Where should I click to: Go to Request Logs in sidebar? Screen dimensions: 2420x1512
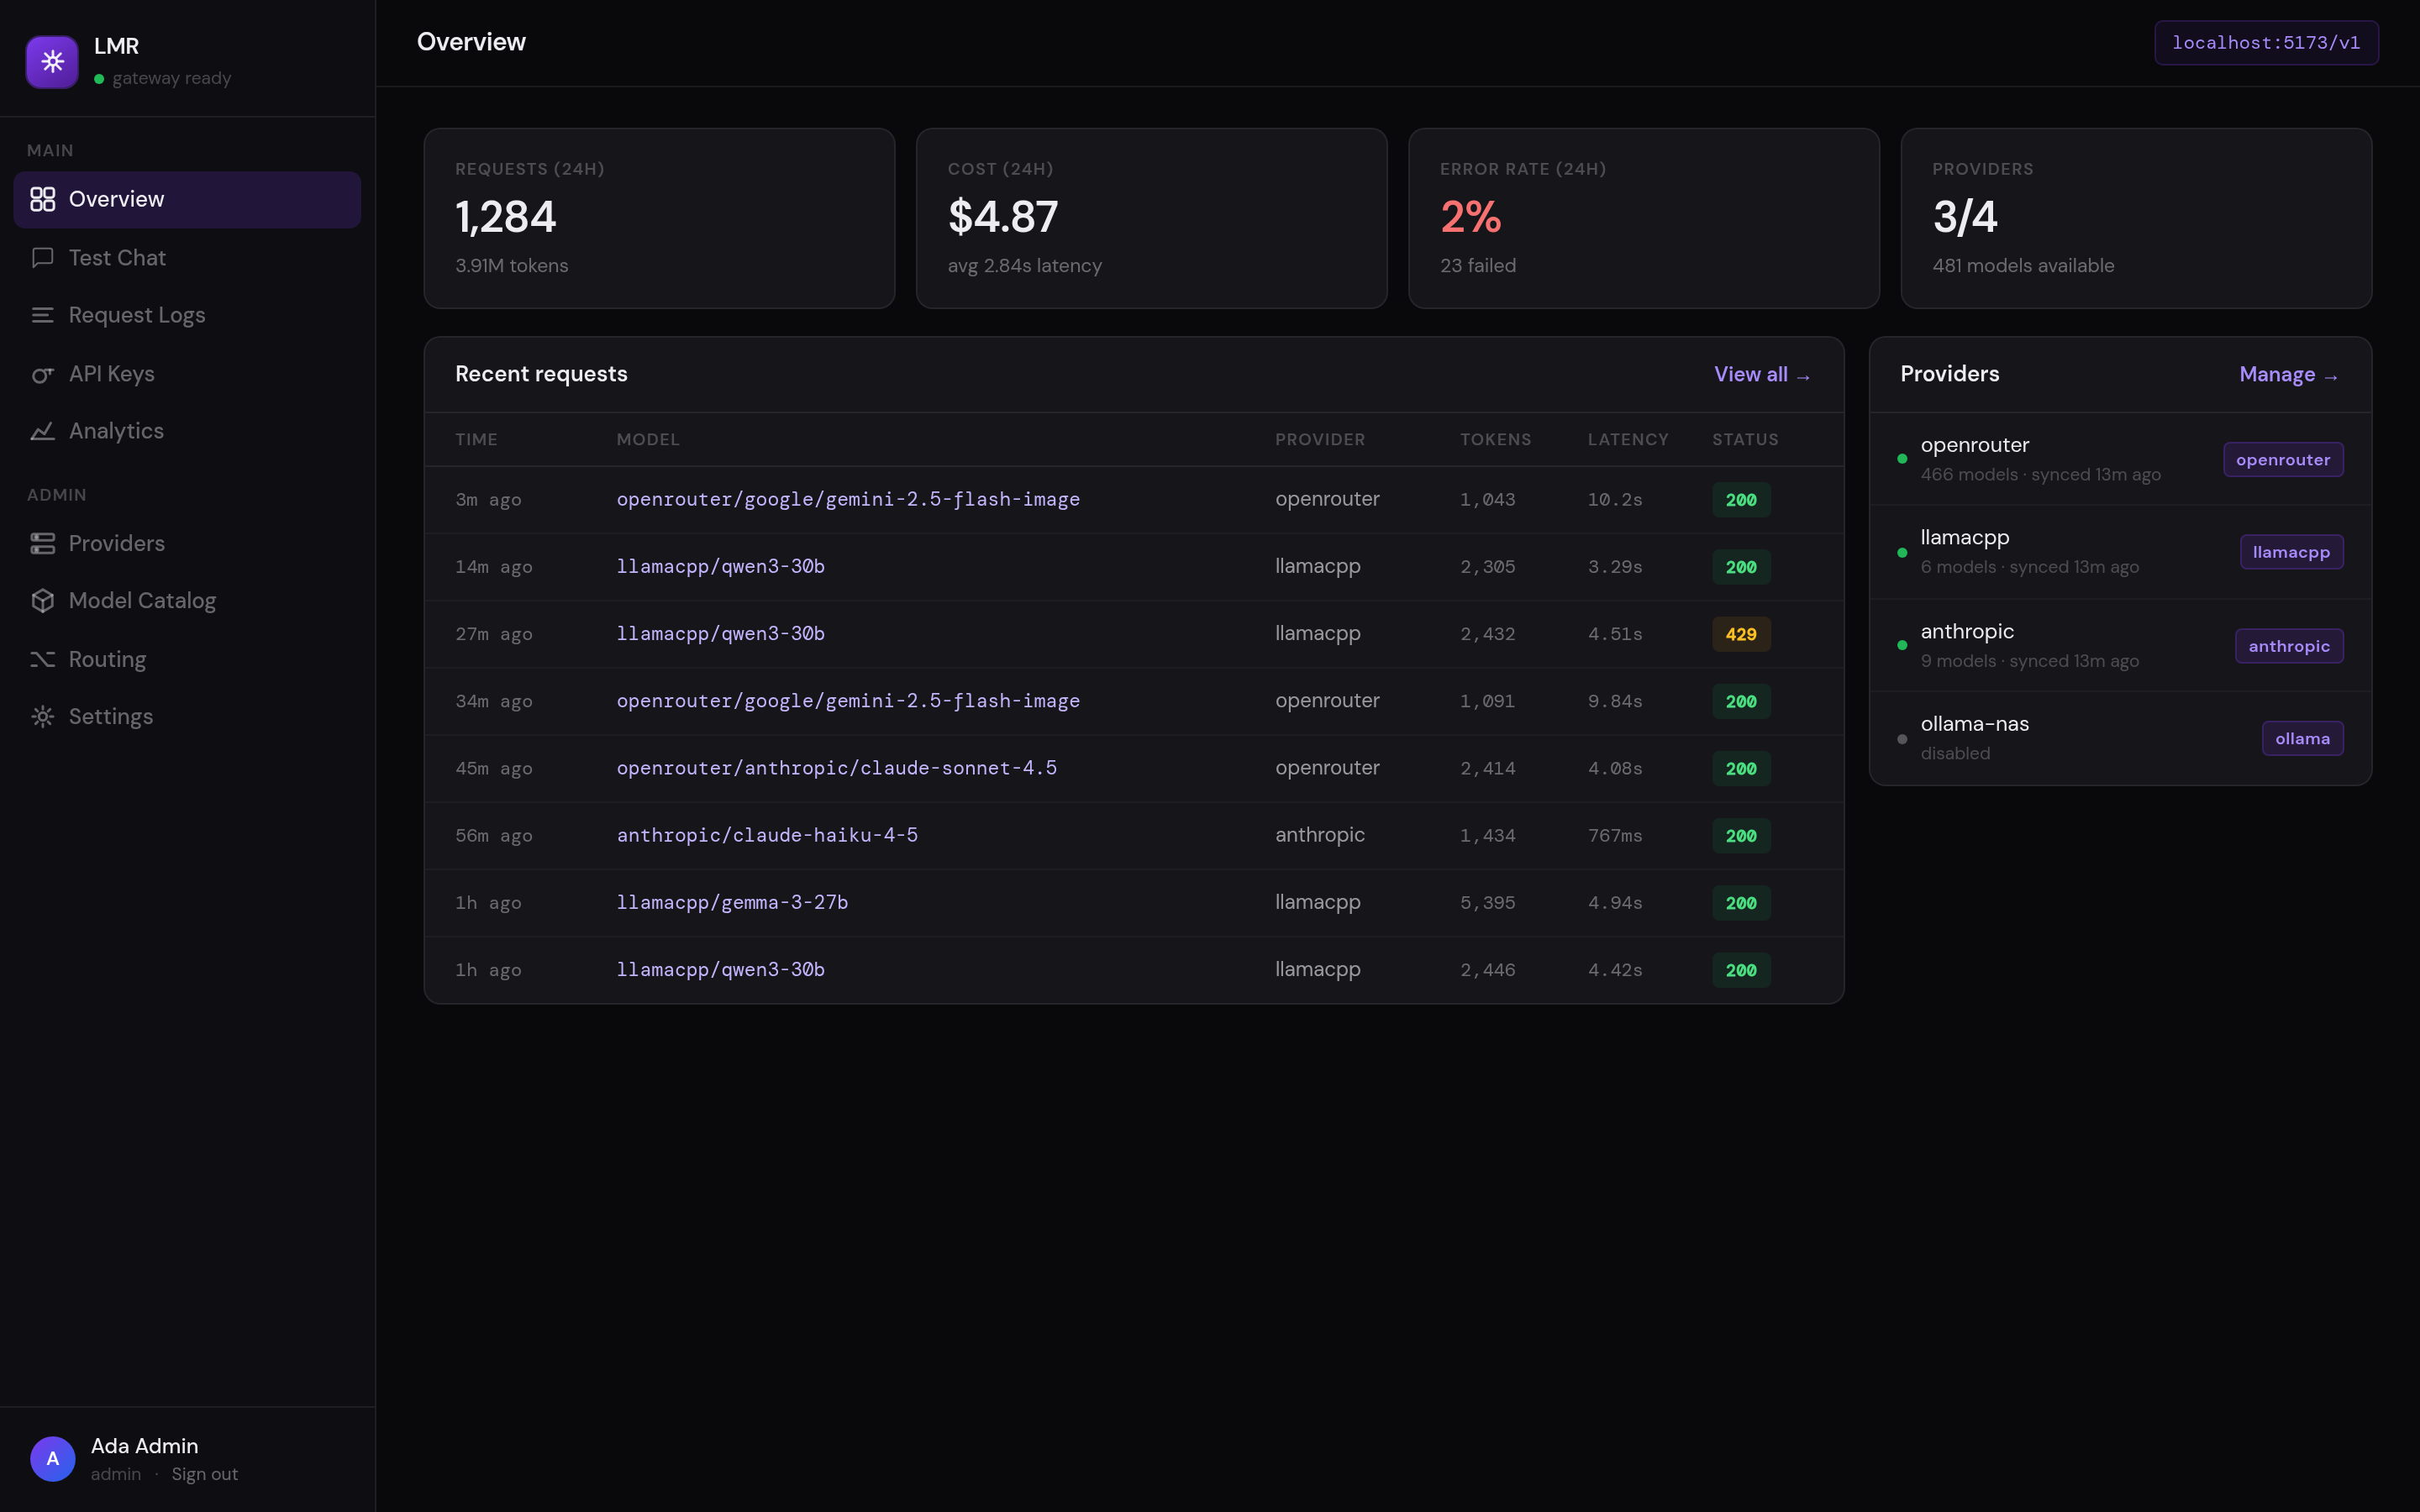pyautogui.click(x=187, y=315)
